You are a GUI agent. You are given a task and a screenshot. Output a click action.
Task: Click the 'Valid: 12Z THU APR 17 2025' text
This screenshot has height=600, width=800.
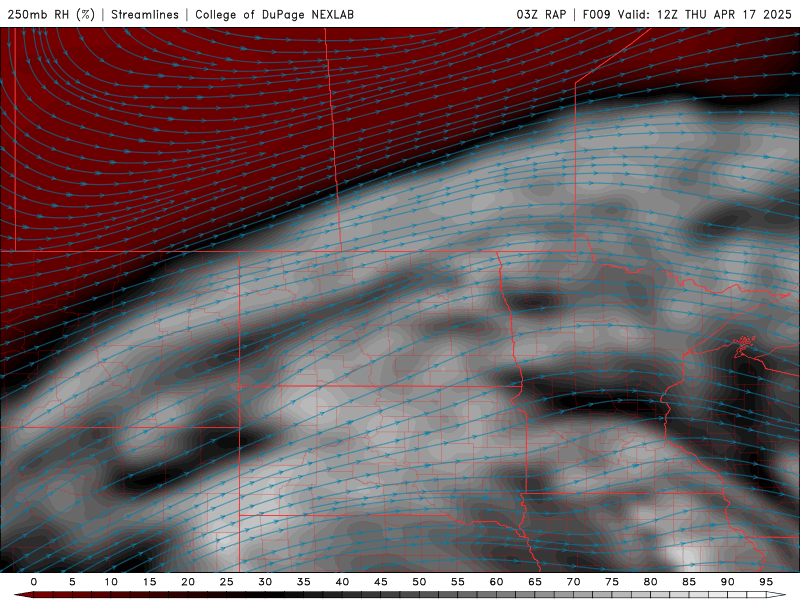click(705, 14)
